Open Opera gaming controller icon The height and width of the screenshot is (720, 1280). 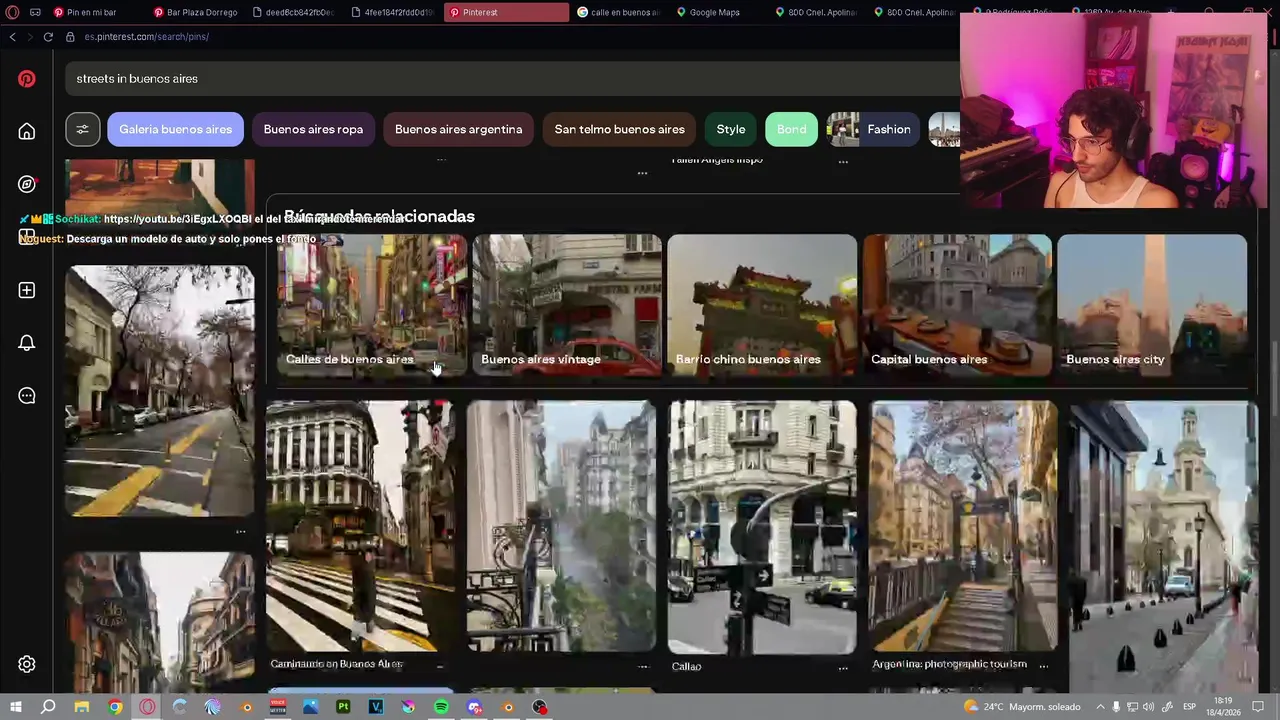tap(35, 12)
